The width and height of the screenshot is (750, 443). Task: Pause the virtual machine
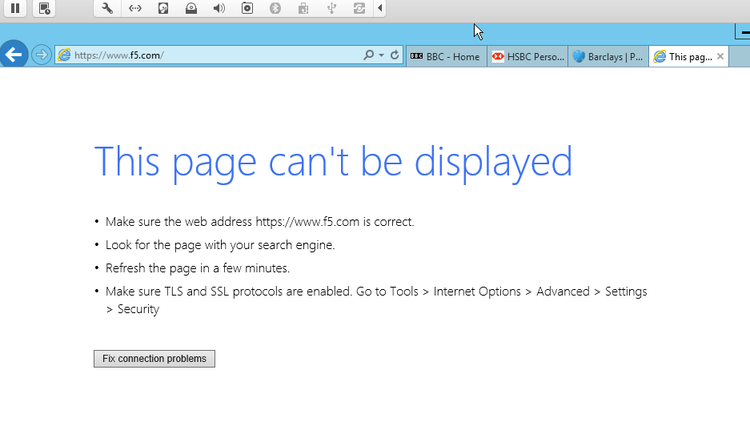15,8
